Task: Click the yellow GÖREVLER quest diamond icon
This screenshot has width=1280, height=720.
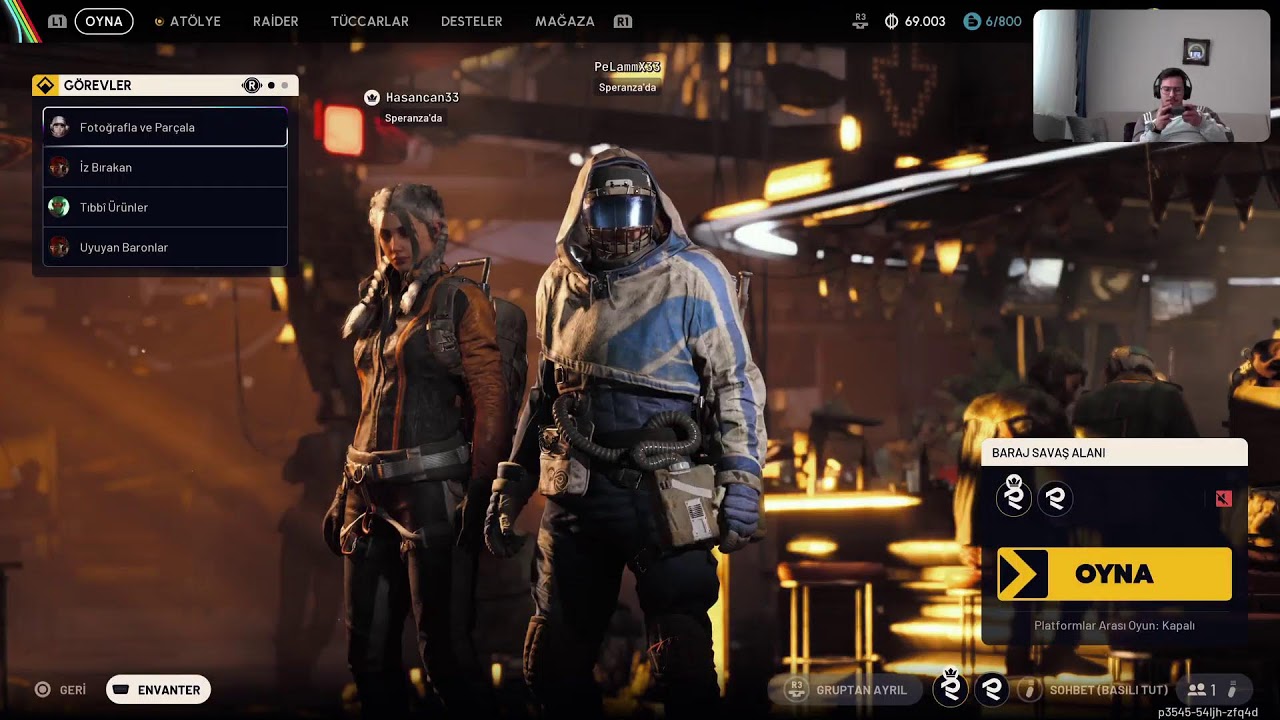Action: point(45,86)
